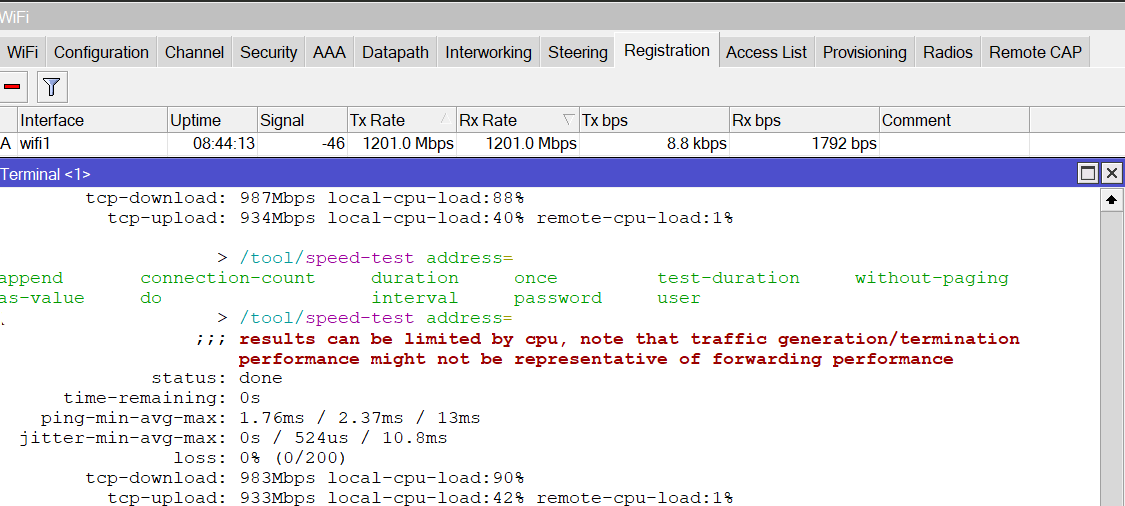Maximize the Terminal <1> window
The image size is (1125, 506).
coord(1088,173)
